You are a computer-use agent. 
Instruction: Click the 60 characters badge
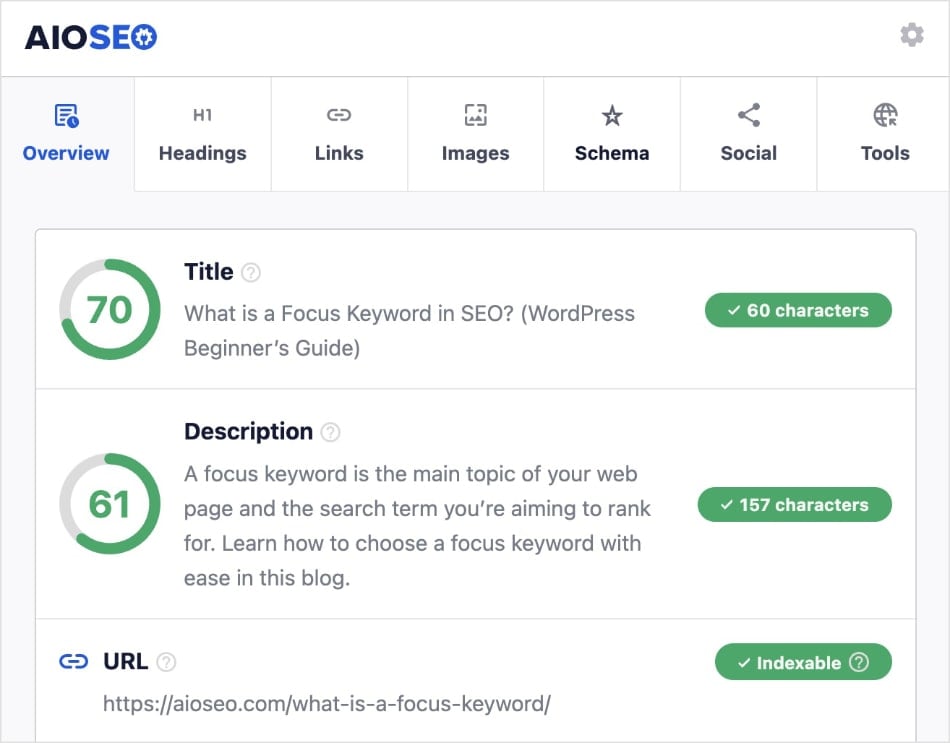(x=798, y=310)
